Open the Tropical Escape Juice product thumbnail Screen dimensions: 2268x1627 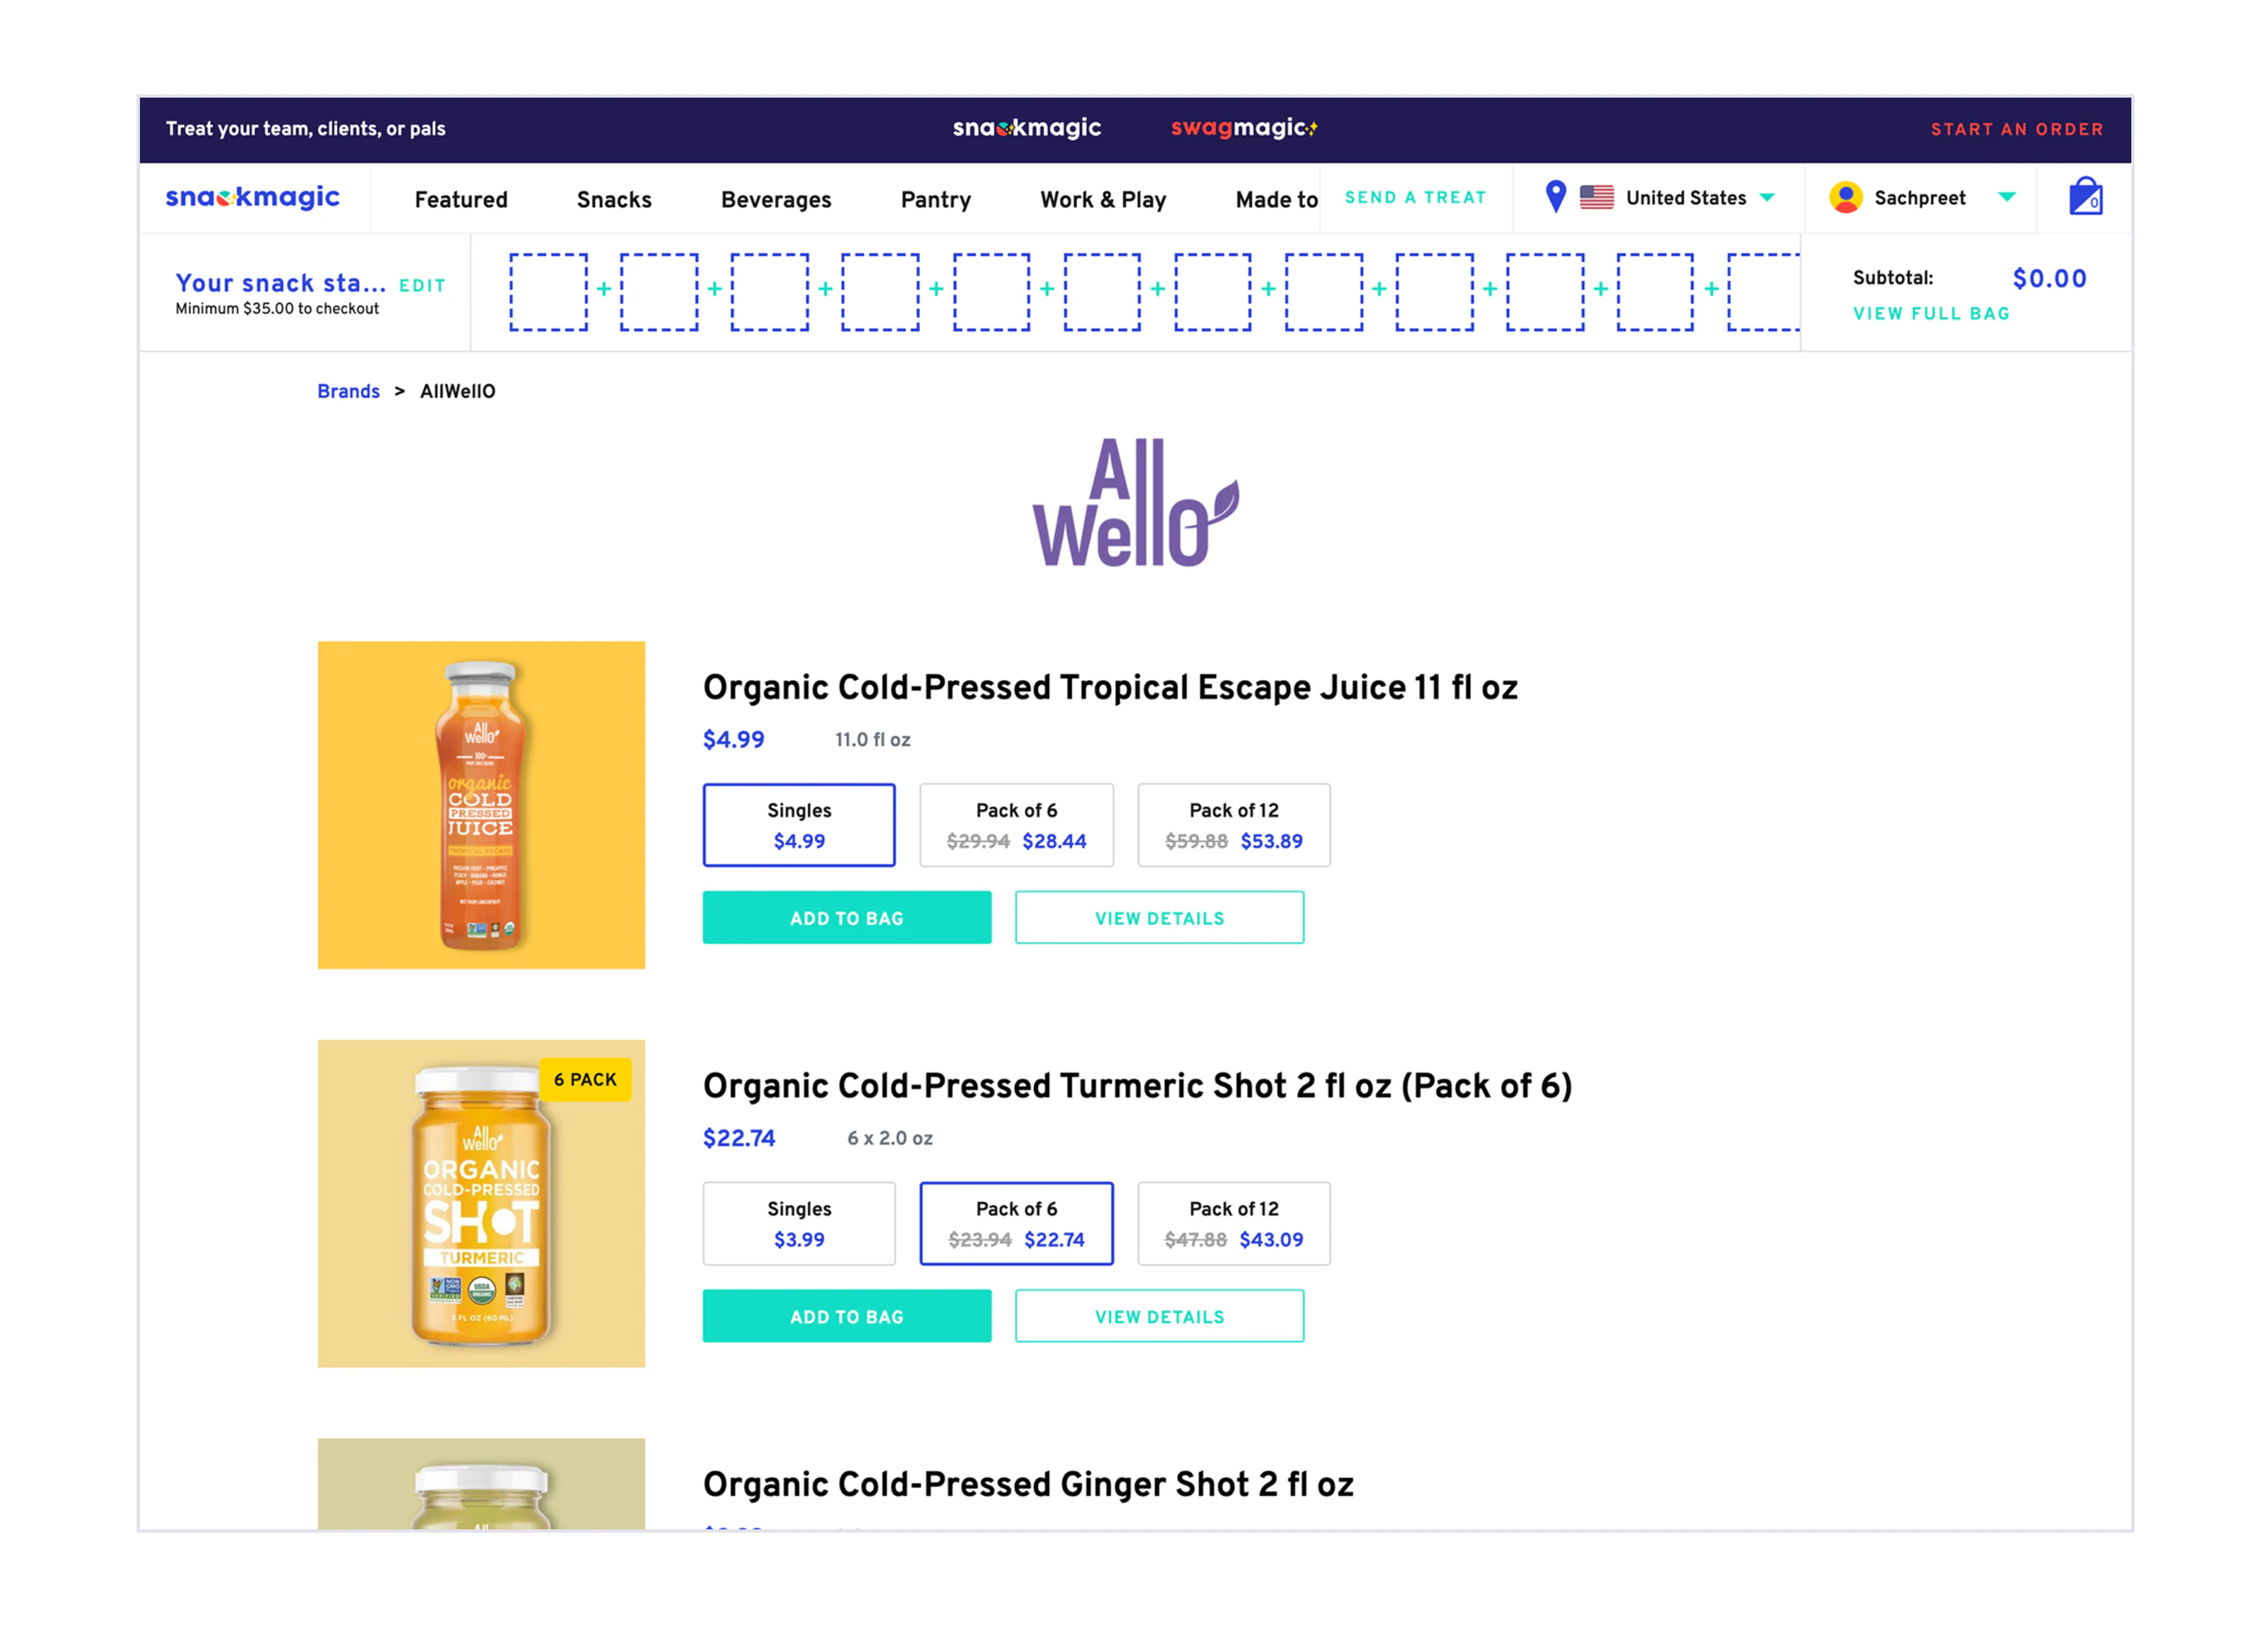481,804
